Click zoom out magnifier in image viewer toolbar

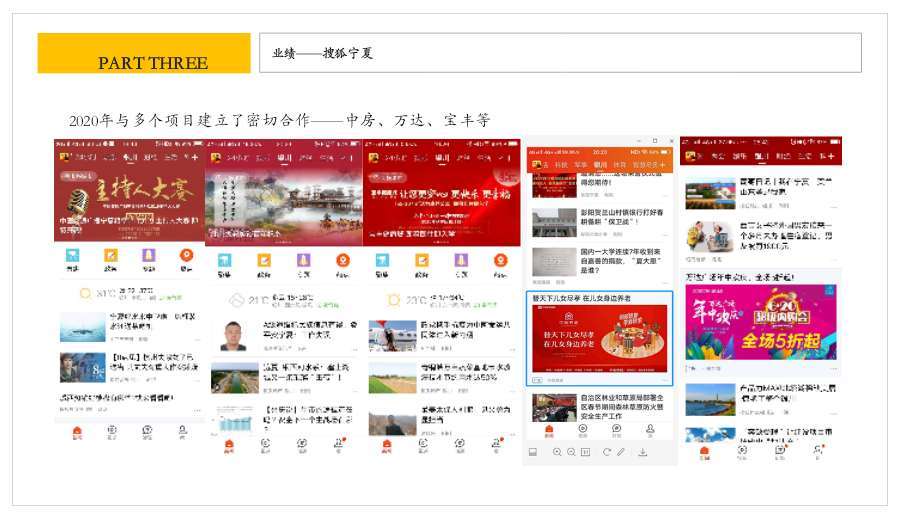[571, 453]
